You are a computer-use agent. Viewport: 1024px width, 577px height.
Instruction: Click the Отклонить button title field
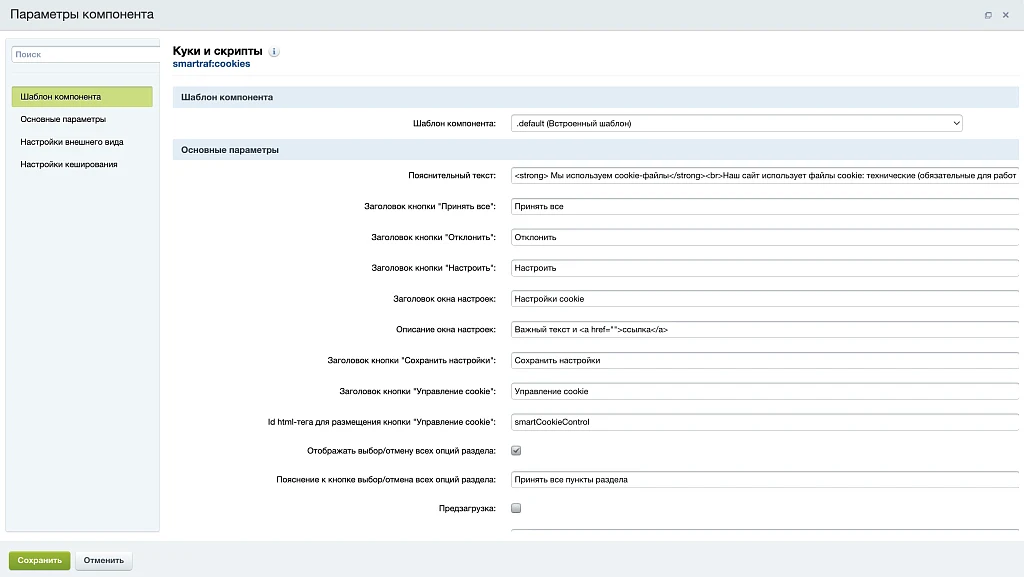(765, 237)
